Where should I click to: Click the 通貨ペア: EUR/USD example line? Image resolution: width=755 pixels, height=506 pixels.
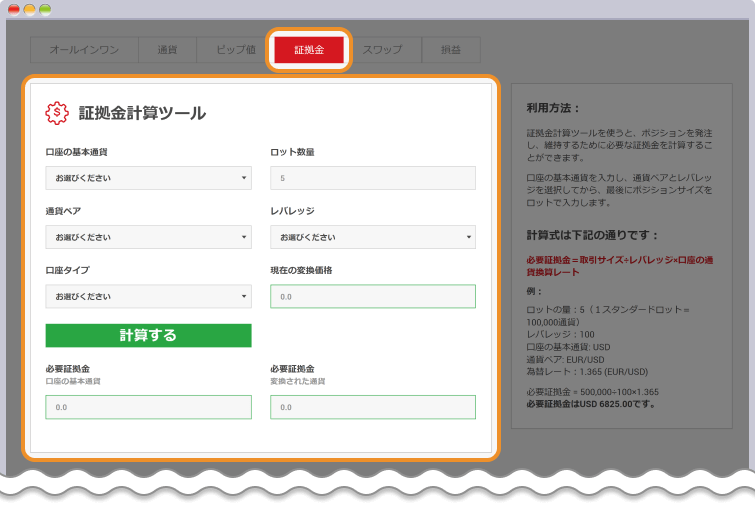point(565,360)
